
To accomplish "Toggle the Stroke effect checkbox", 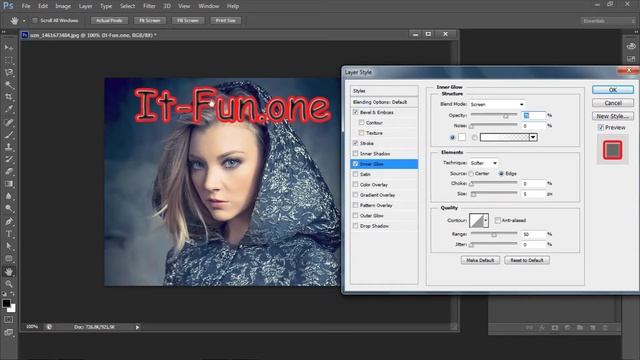I will click(356, 143).
